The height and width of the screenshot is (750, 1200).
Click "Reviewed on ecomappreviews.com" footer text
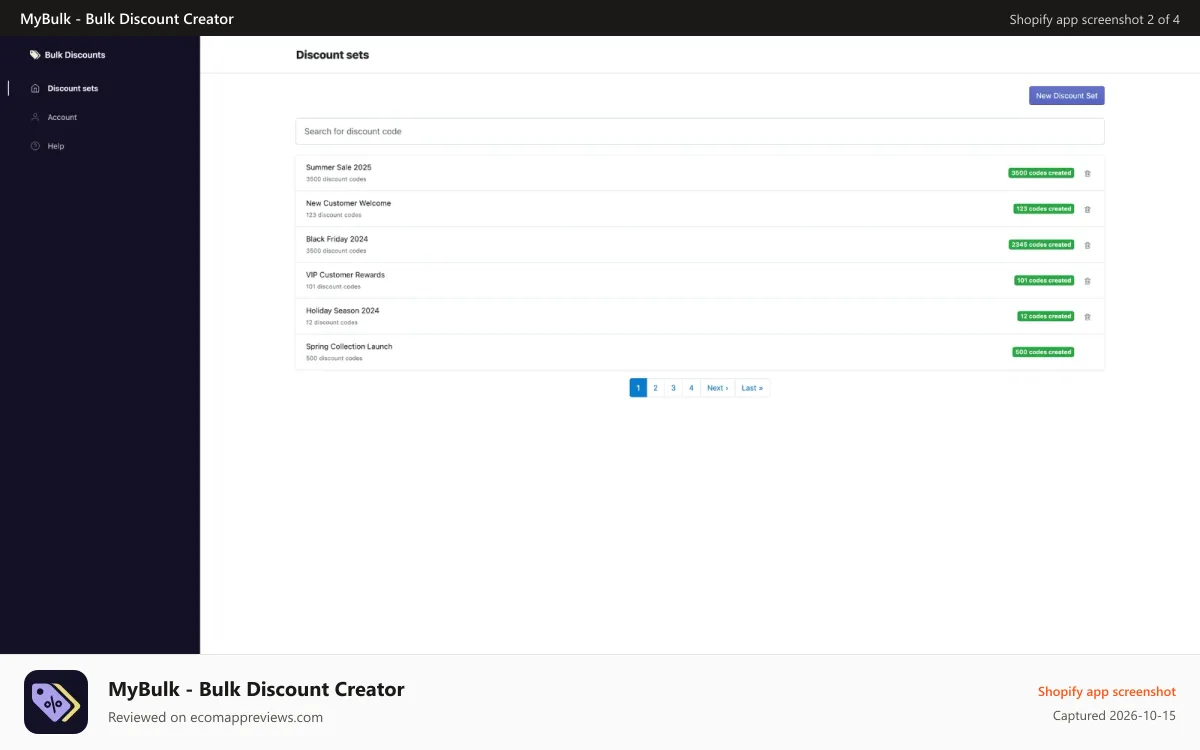point(215,717)
